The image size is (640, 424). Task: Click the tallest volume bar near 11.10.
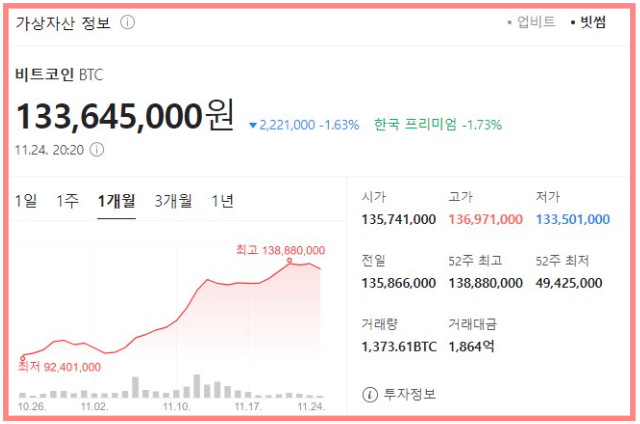coord(197,386)
